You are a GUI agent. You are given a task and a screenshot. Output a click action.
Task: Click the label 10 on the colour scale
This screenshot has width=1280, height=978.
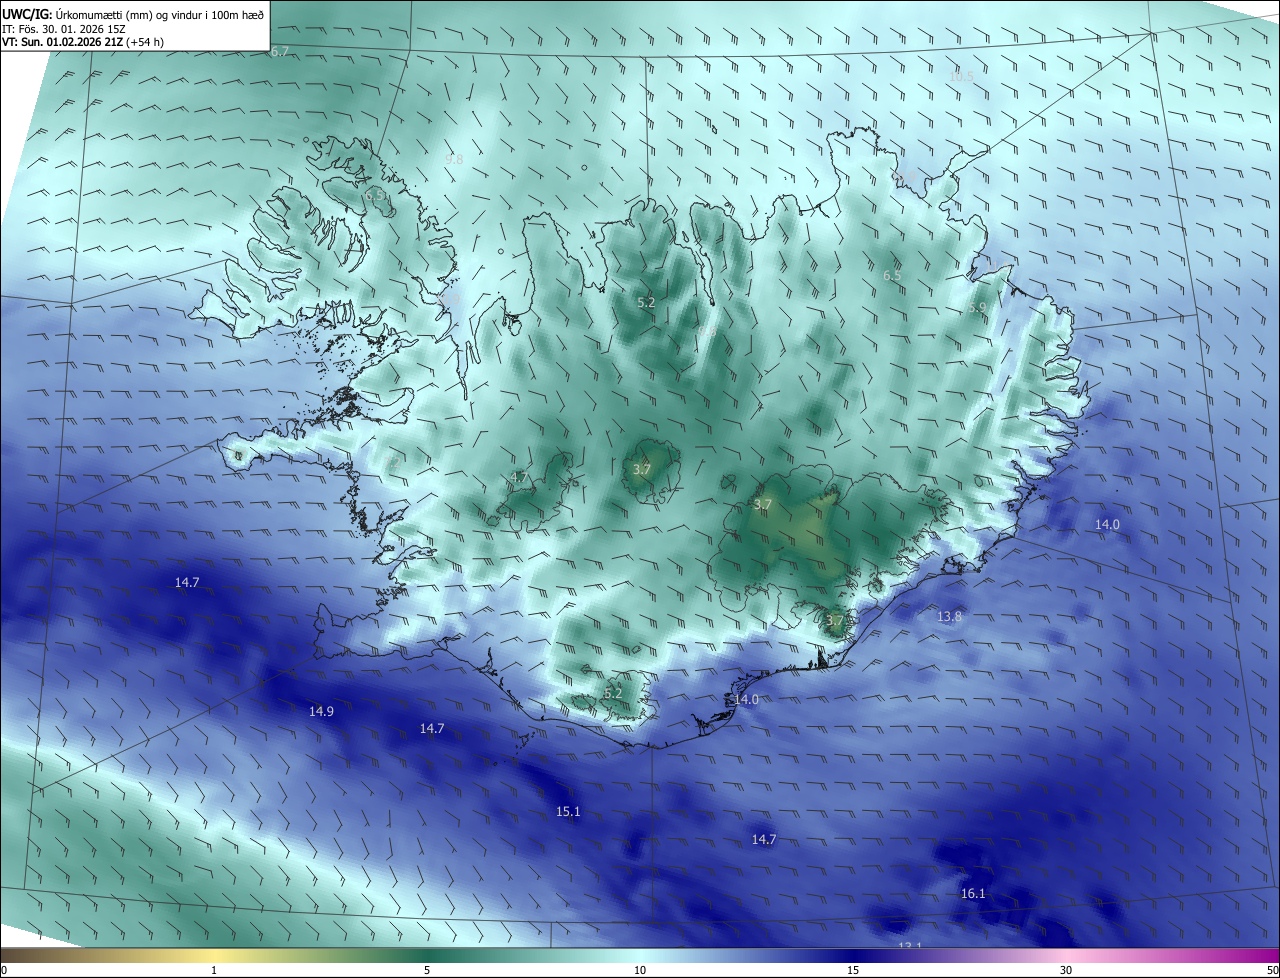pyautogui.click(x=640, y=970)
